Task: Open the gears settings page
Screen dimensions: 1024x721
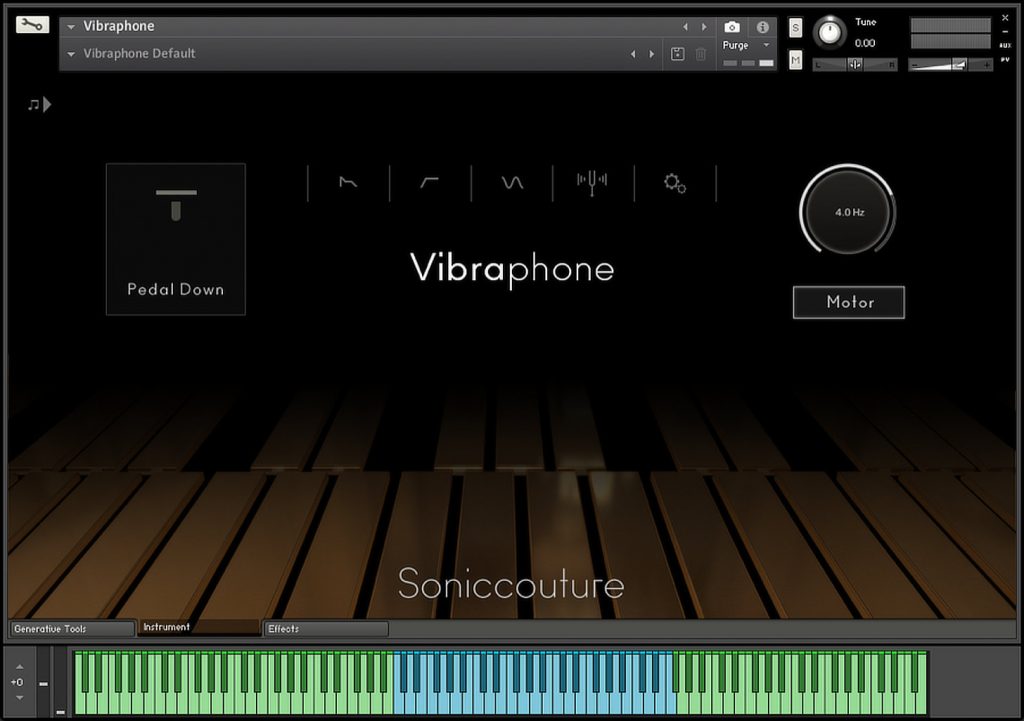Action: pos(675,183)
